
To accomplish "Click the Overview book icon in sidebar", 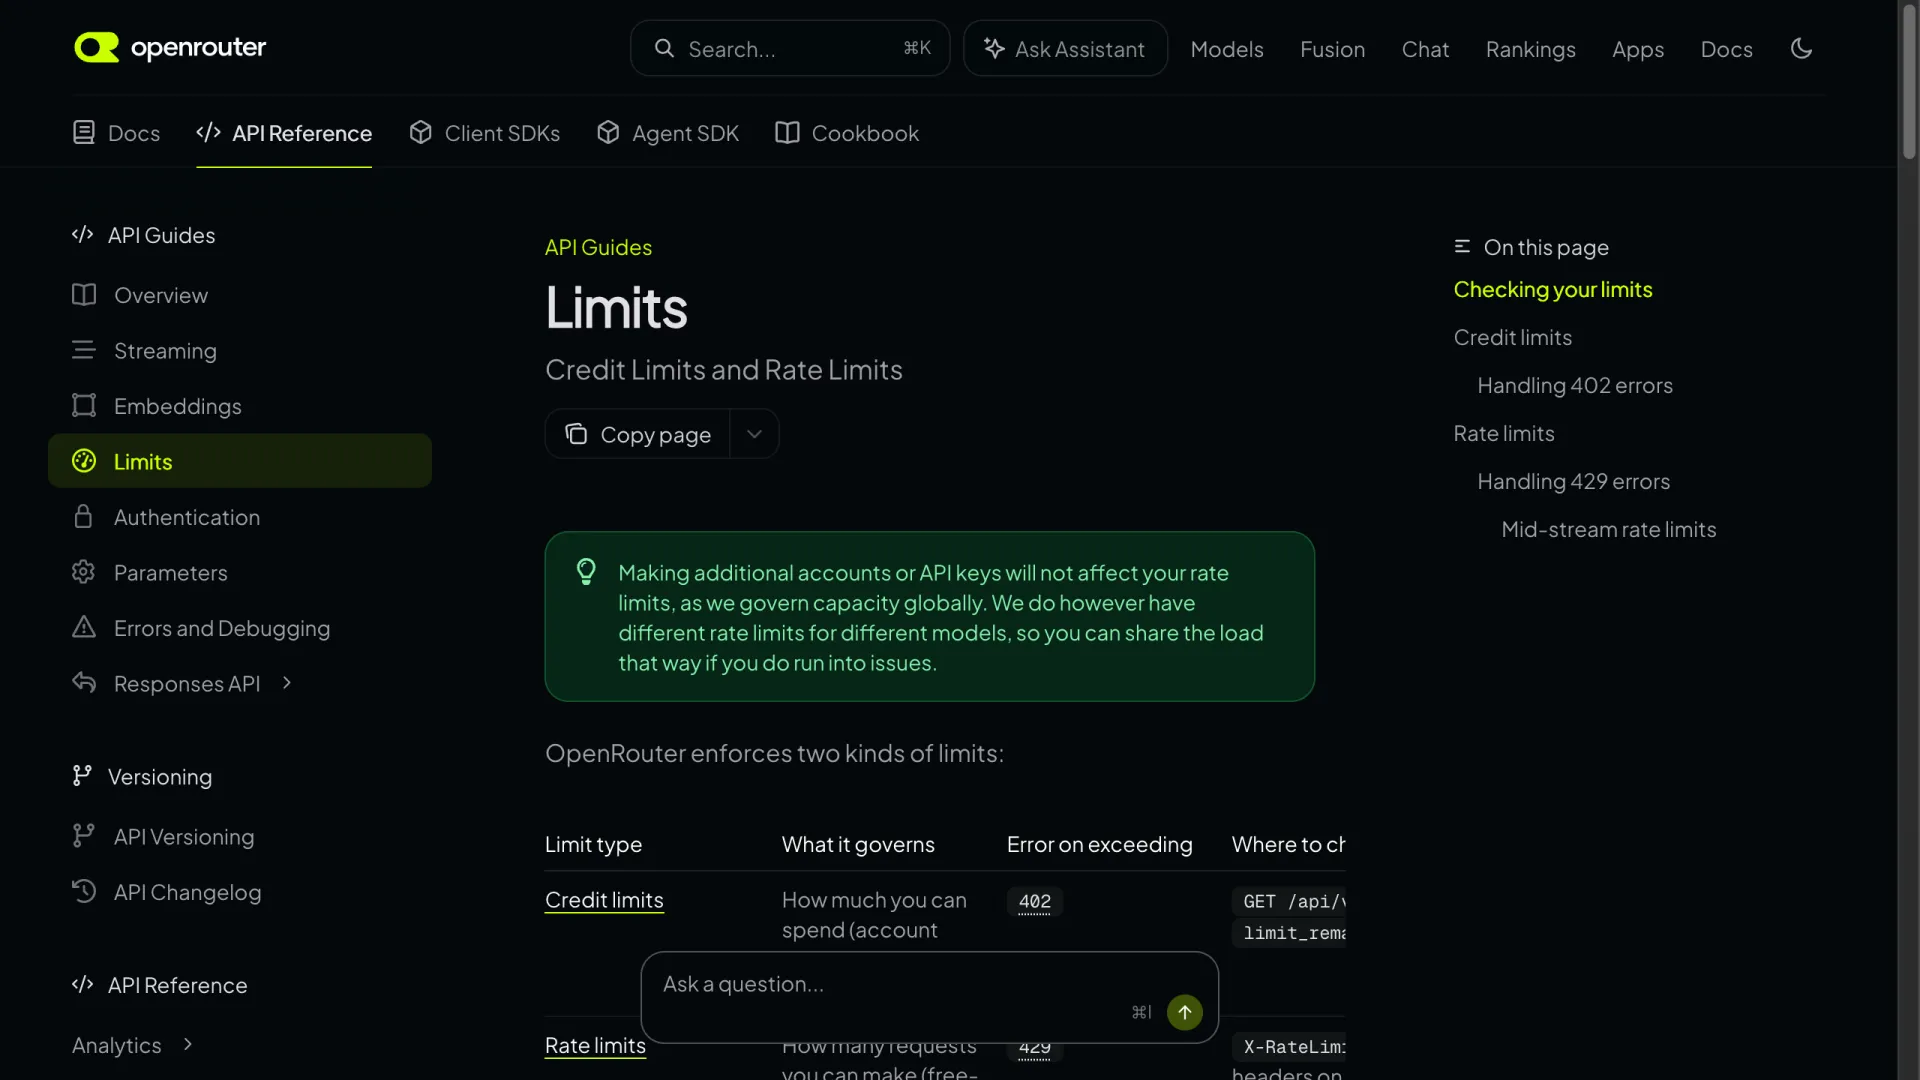I will (x=84, y=295).
